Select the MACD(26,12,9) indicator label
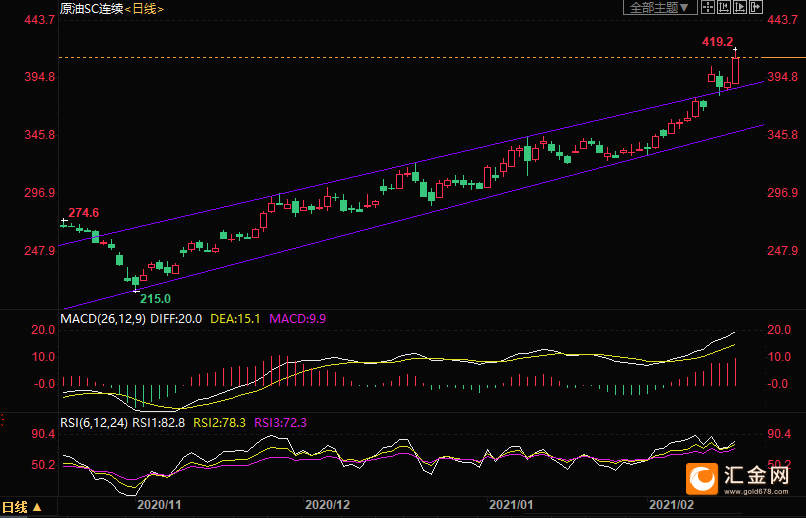The image size is (806, 518). [103, 319]
